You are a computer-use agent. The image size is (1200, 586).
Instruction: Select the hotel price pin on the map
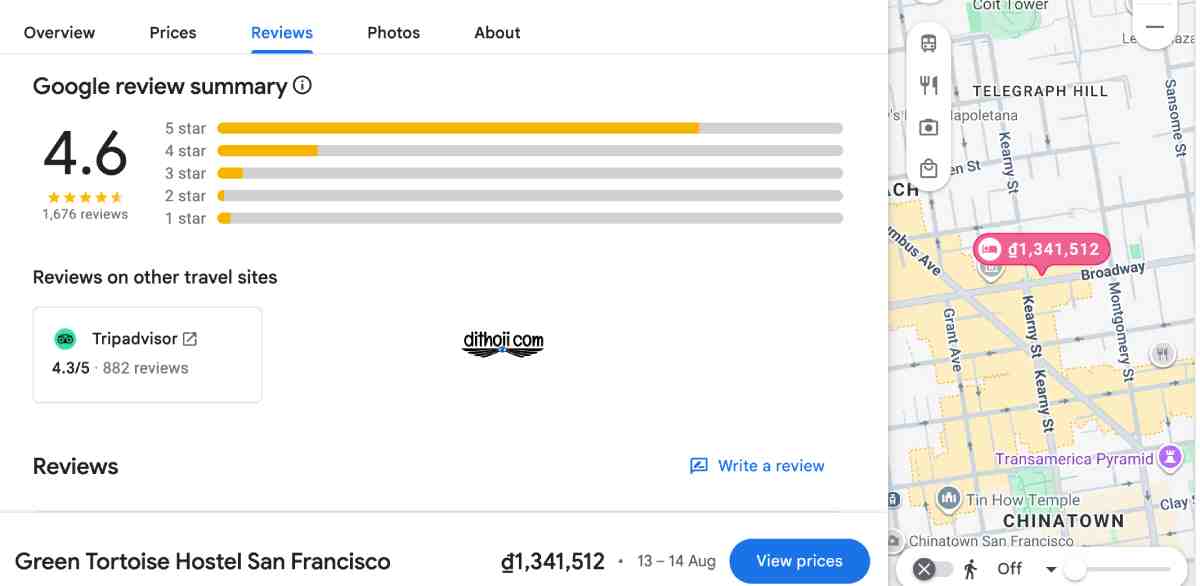[1041, 250]
